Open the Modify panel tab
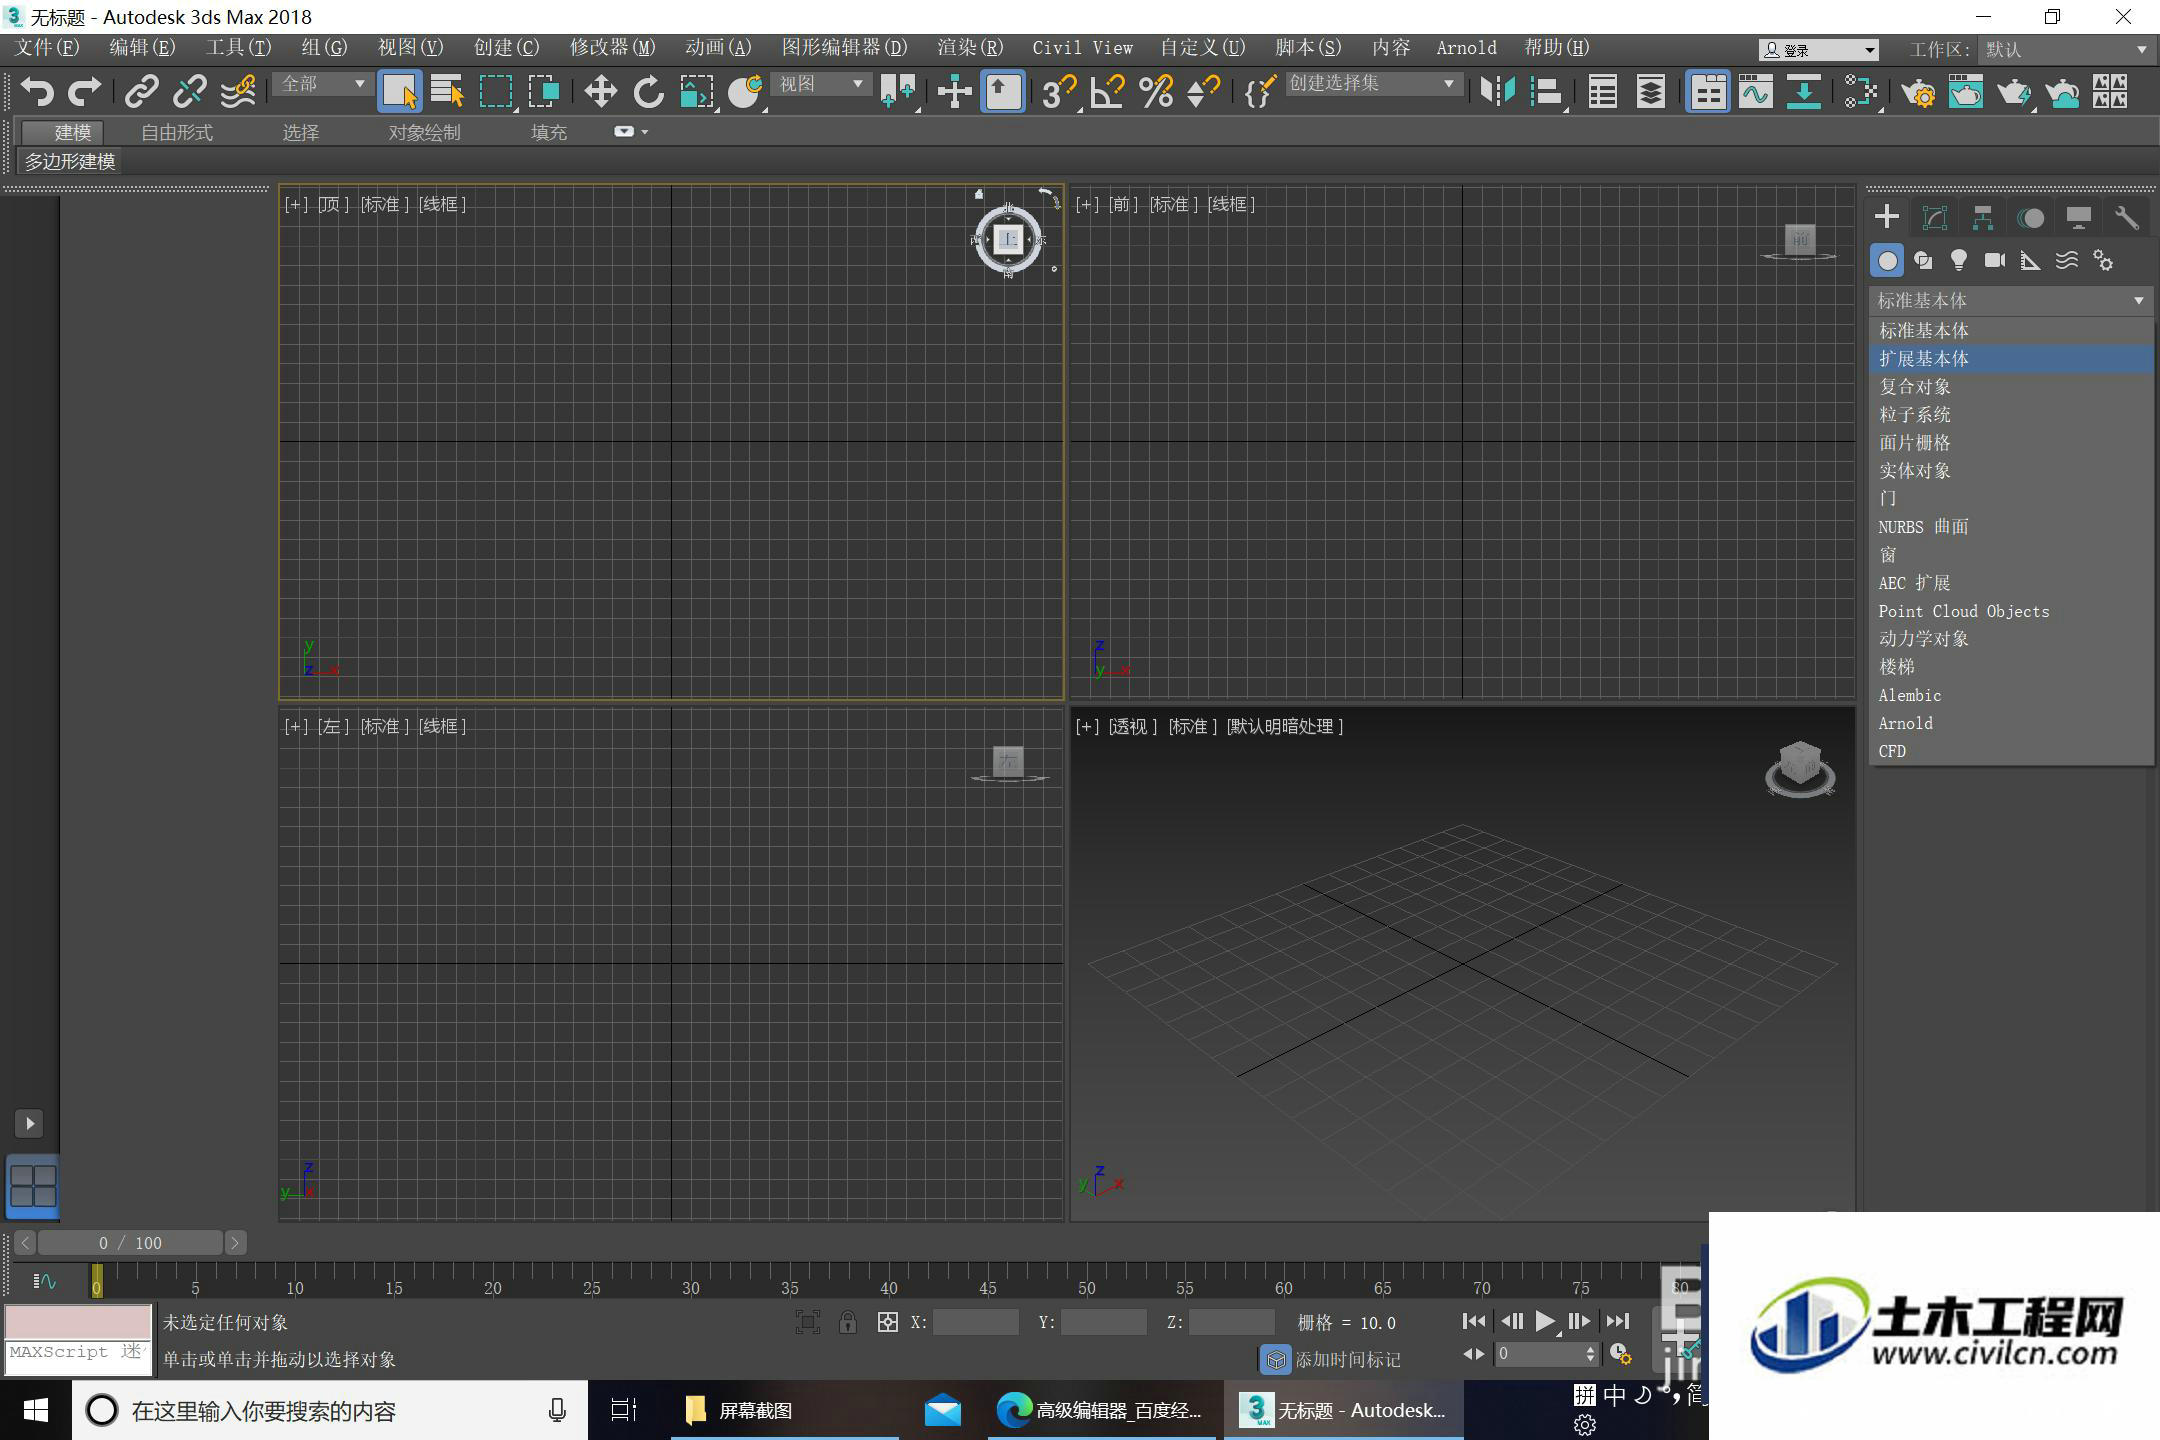This screenshot has height=1440, width=2160. pyautogui.click(x=1935, y=217)
